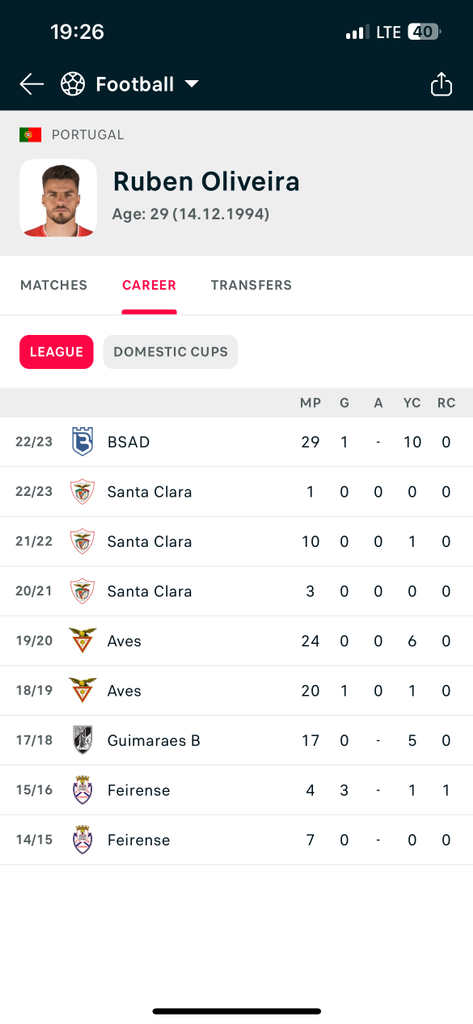Tap Guimaraes B club crest
The image size is (473, 1024).
82,740
